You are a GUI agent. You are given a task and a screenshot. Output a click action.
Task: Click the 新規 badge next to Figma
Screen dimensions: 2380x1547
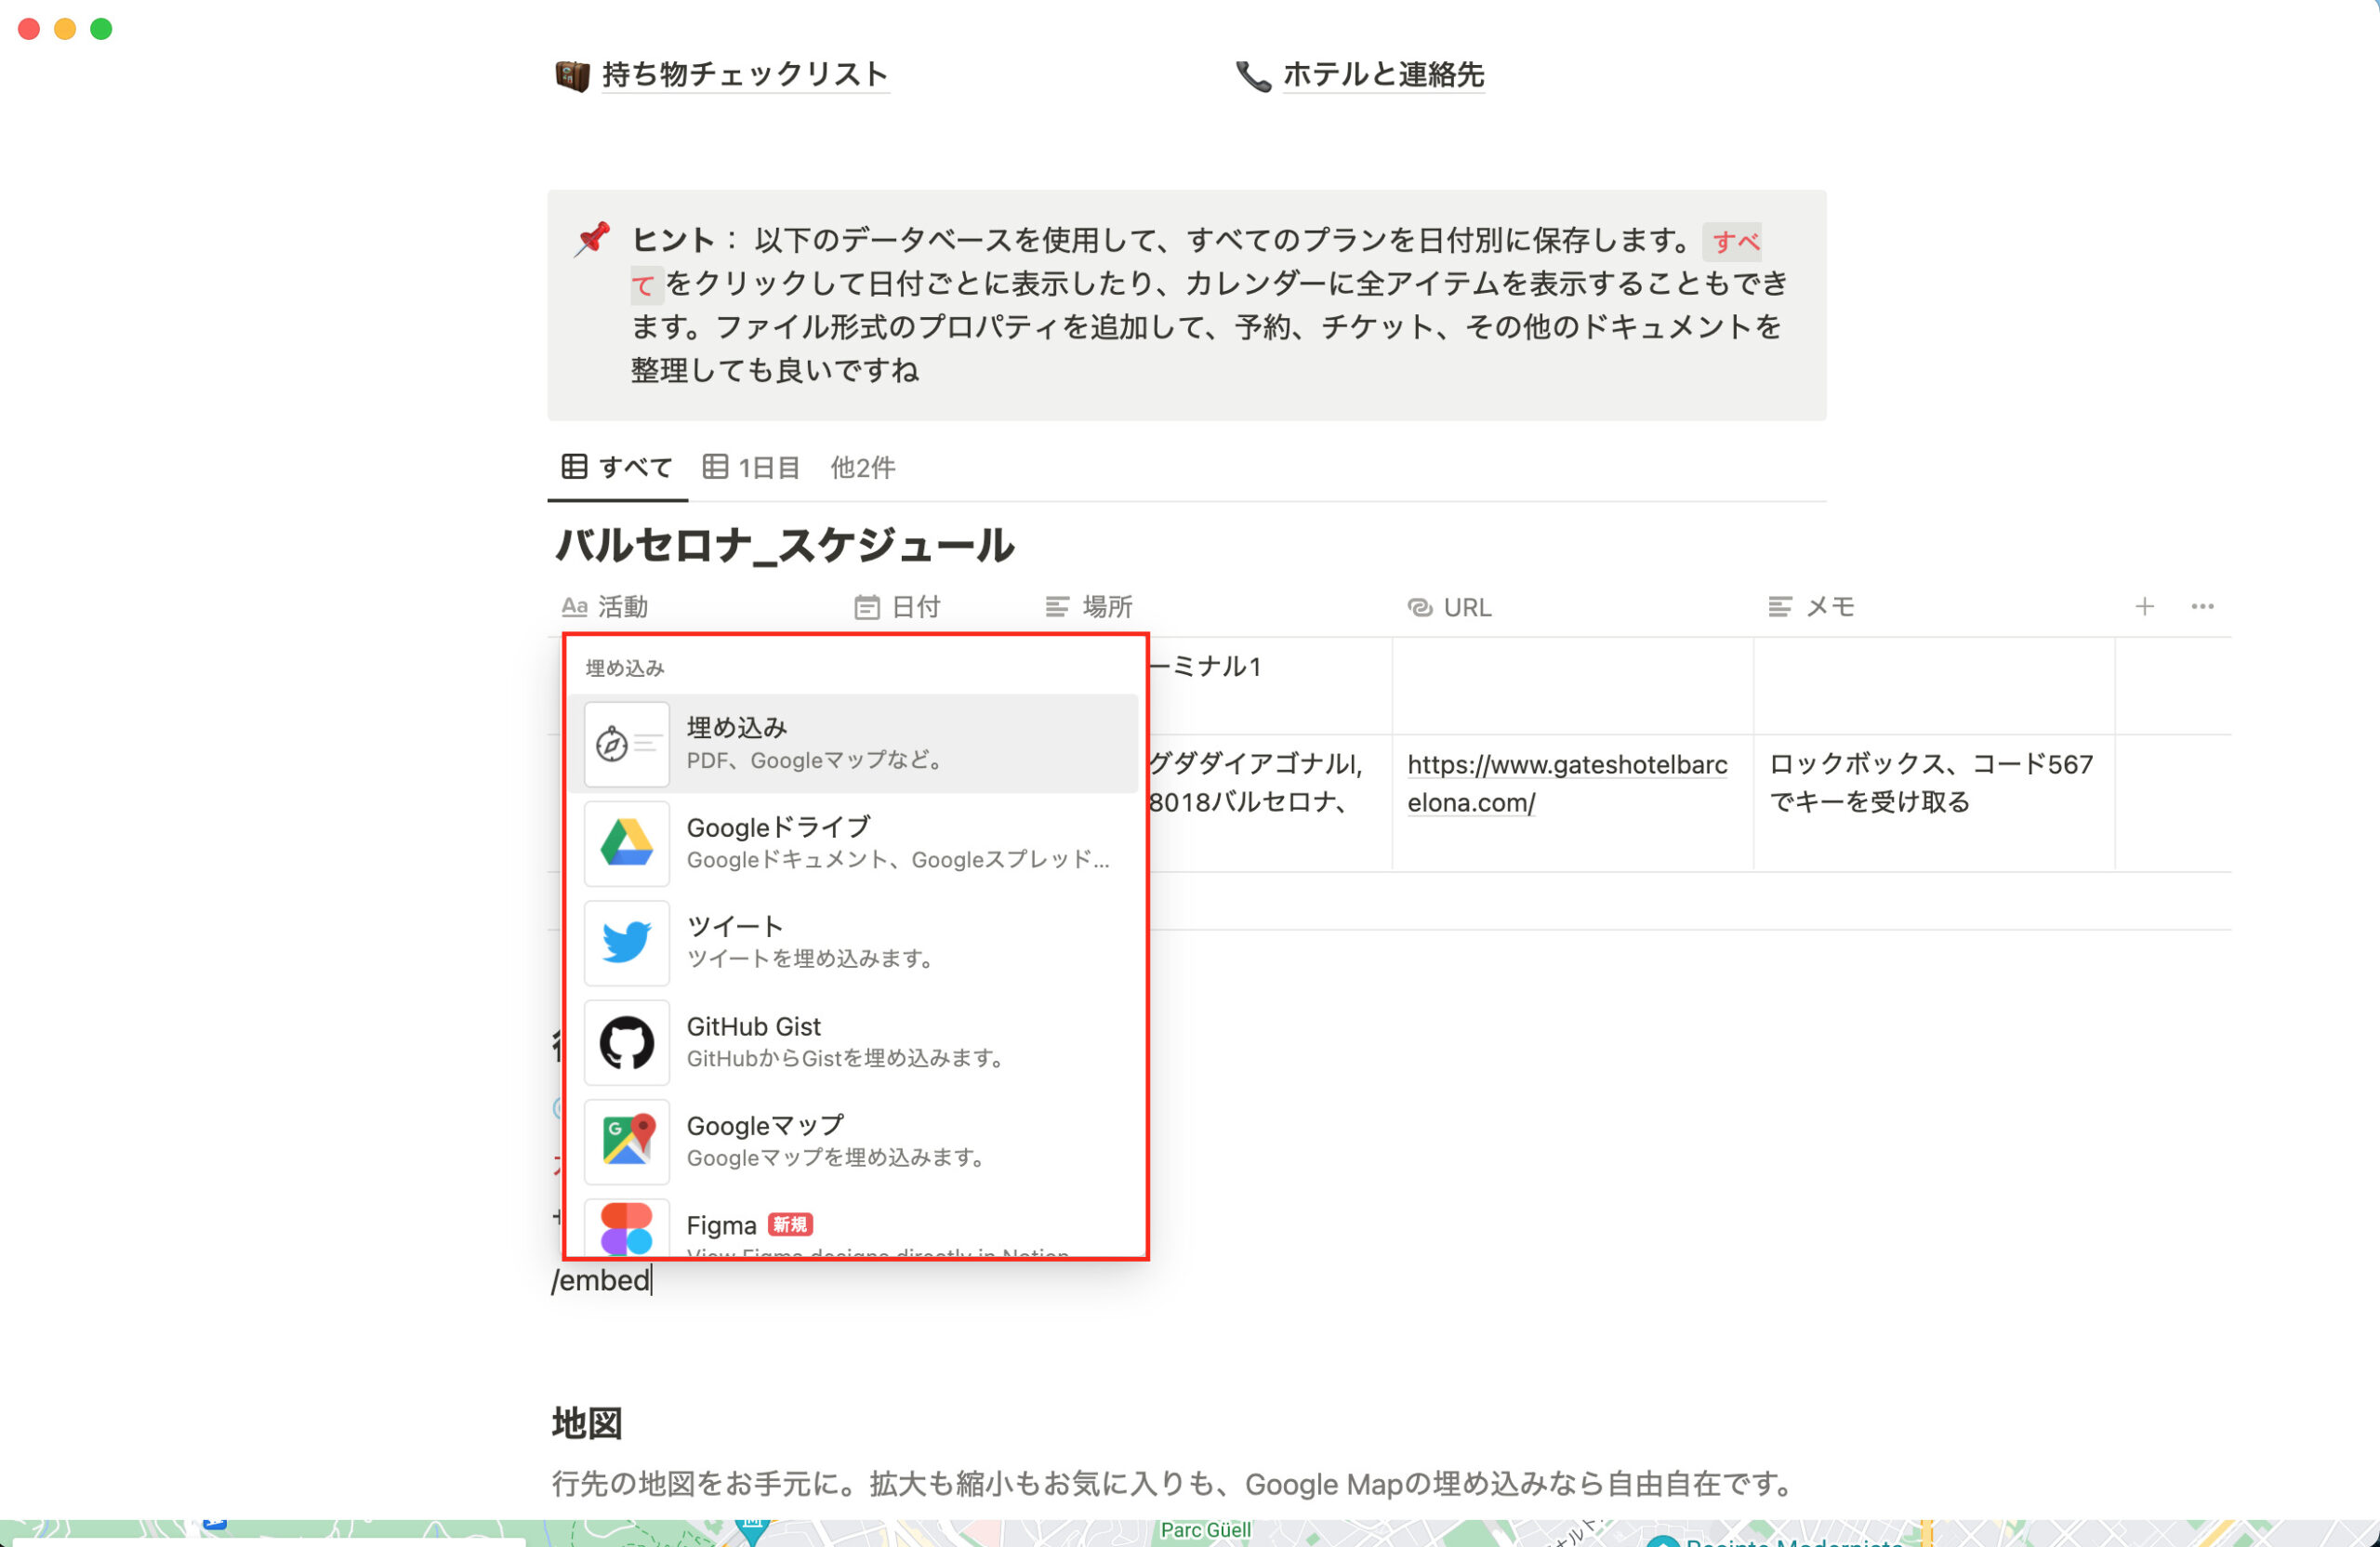pyautogui.click(x=790, y=1225)
